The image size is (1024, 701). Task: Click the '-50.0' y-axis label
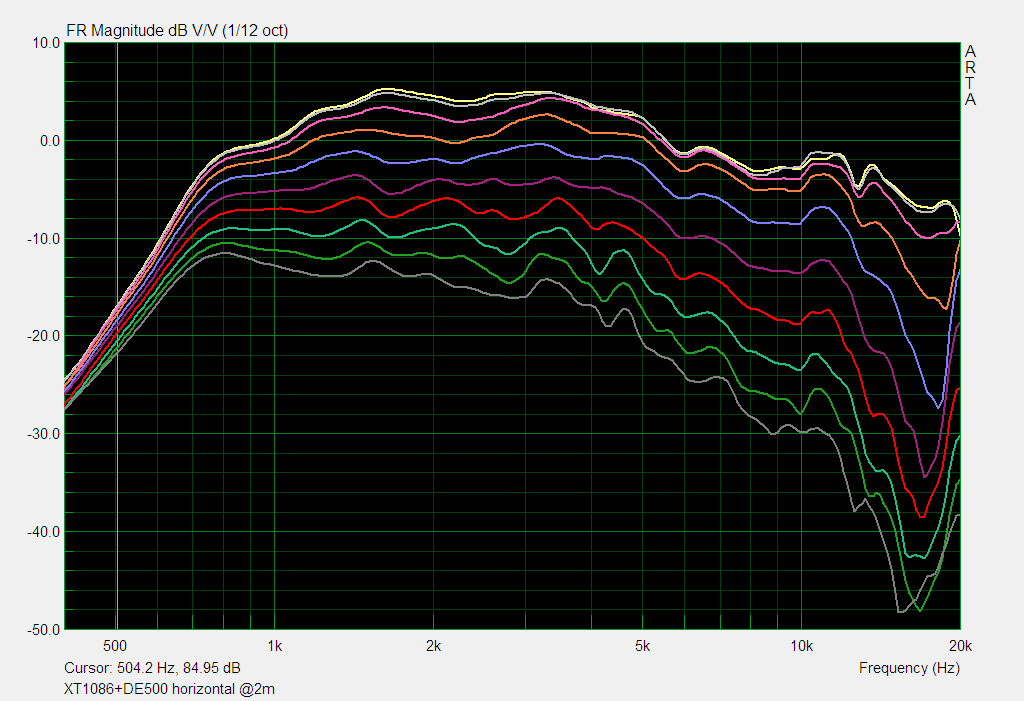tap(44, 630)
